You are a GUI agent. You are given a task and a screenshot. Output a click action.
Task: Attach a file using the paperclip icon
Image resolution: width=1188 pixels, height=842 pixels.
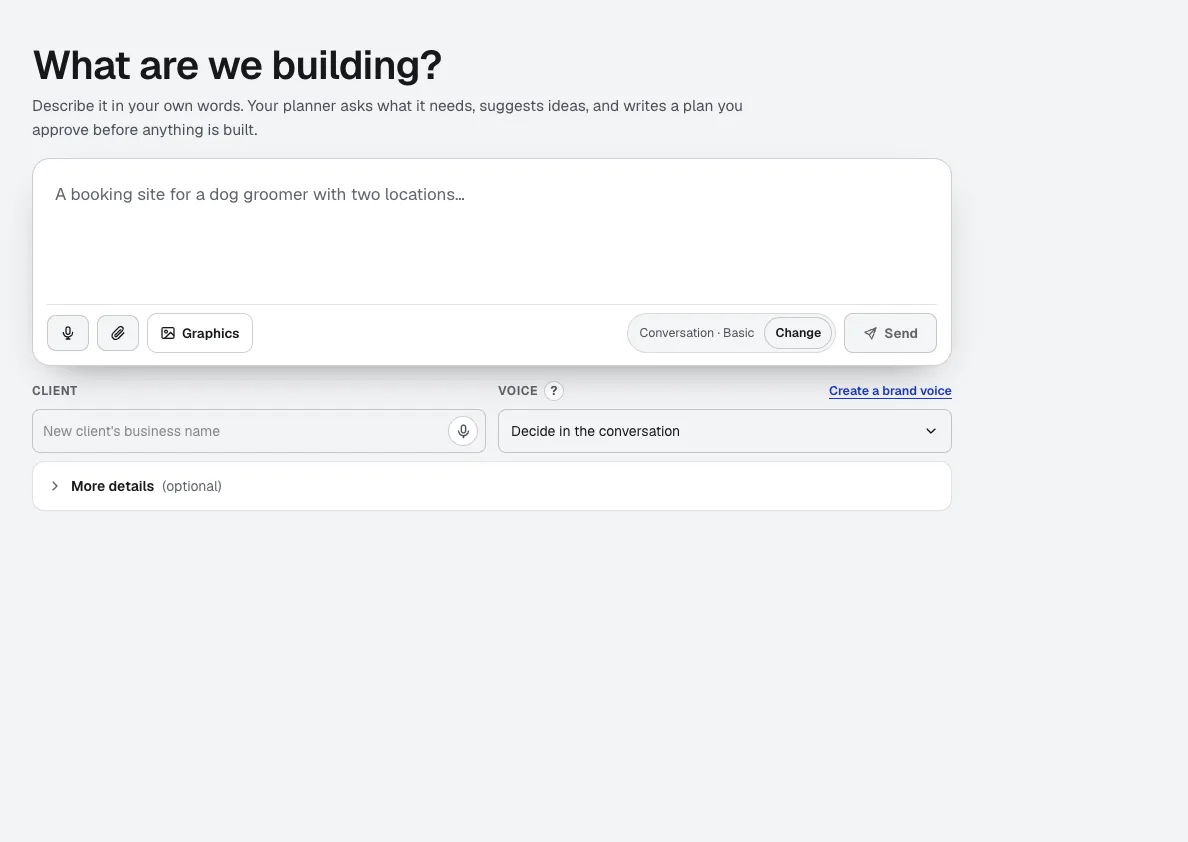pos(118,333)
